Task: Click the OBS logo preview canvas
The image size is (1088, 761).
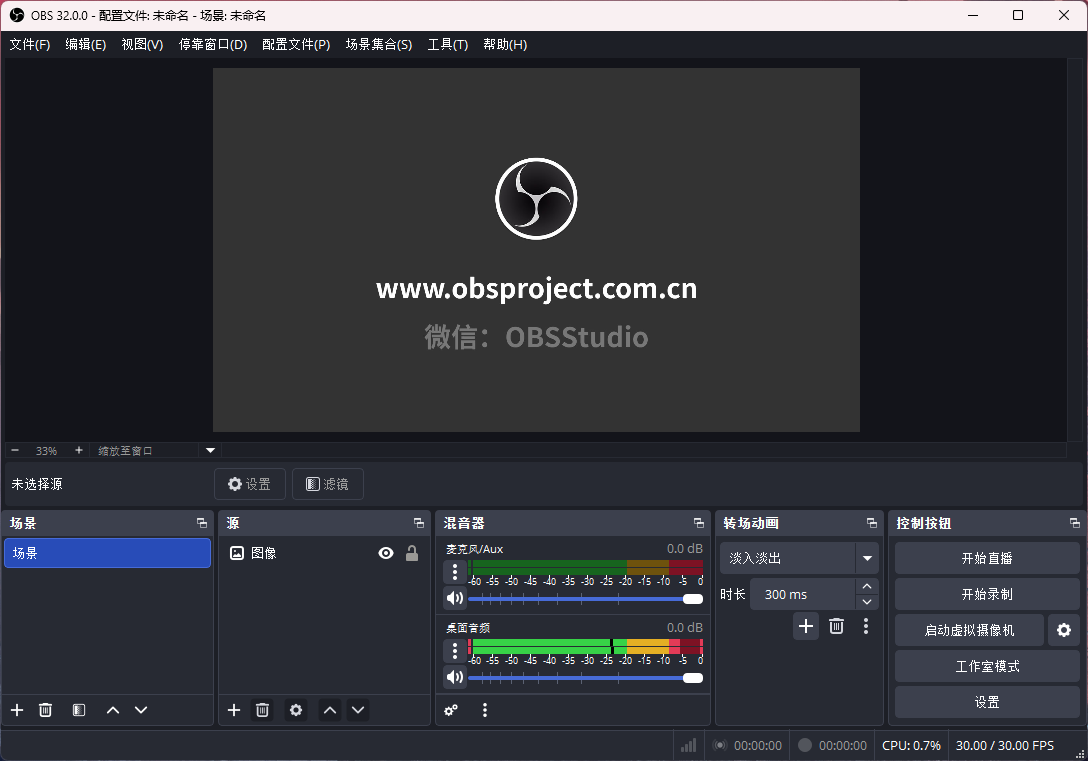Action: 536,250
